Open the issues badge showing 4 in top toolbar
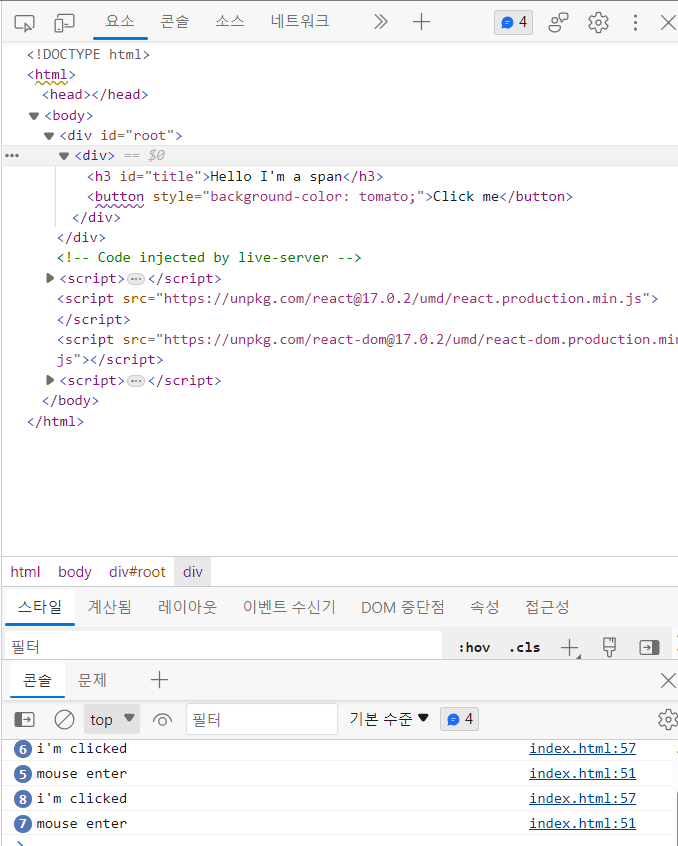This screenshot has height=846, width=678. pyautogui.click(x=513, y=22)
